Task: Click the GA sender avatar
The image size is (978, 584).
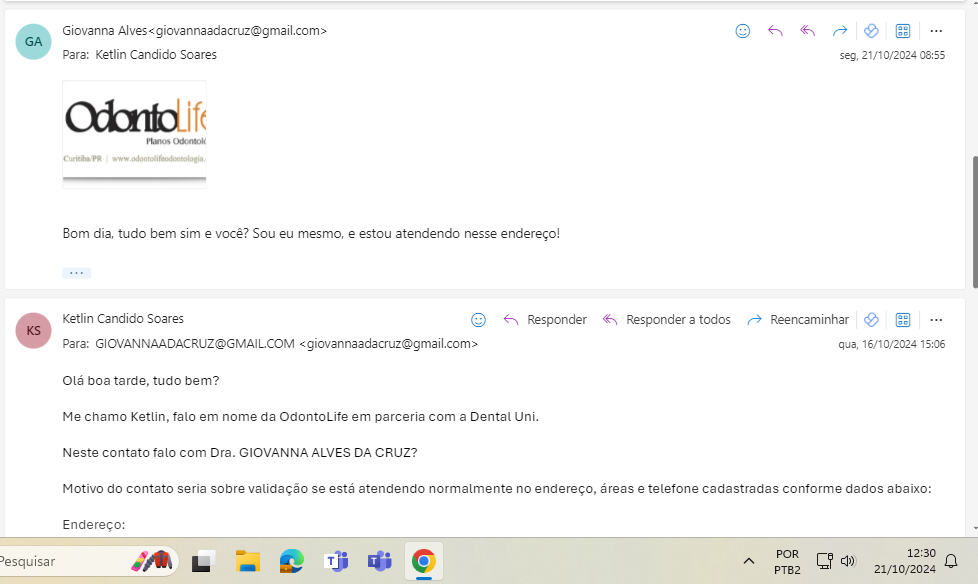Action: pos(33,41)
